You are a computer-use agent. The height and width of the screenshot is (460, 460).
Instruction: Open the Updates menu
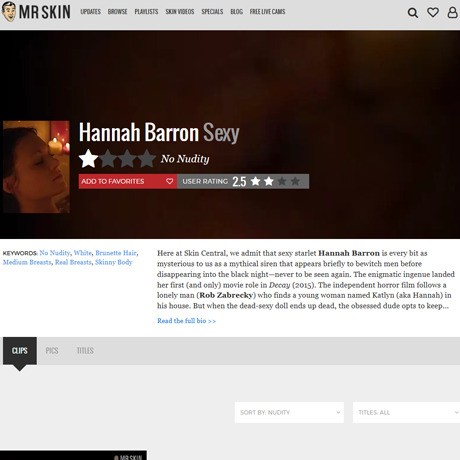tap(90, 12)
